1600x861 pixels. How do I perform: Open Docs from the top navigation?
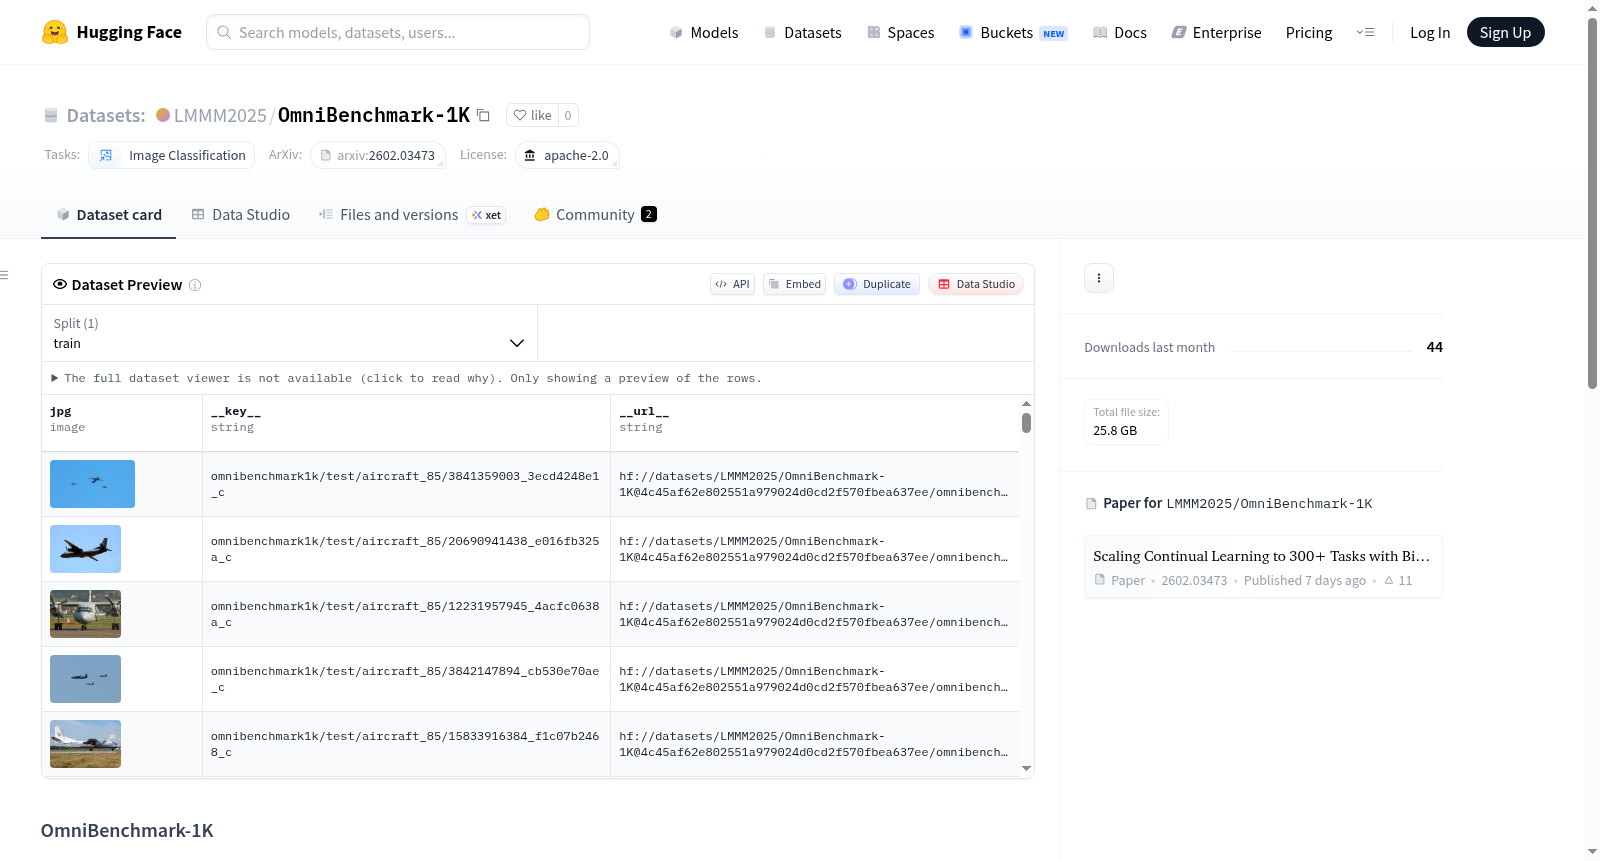1120,32
